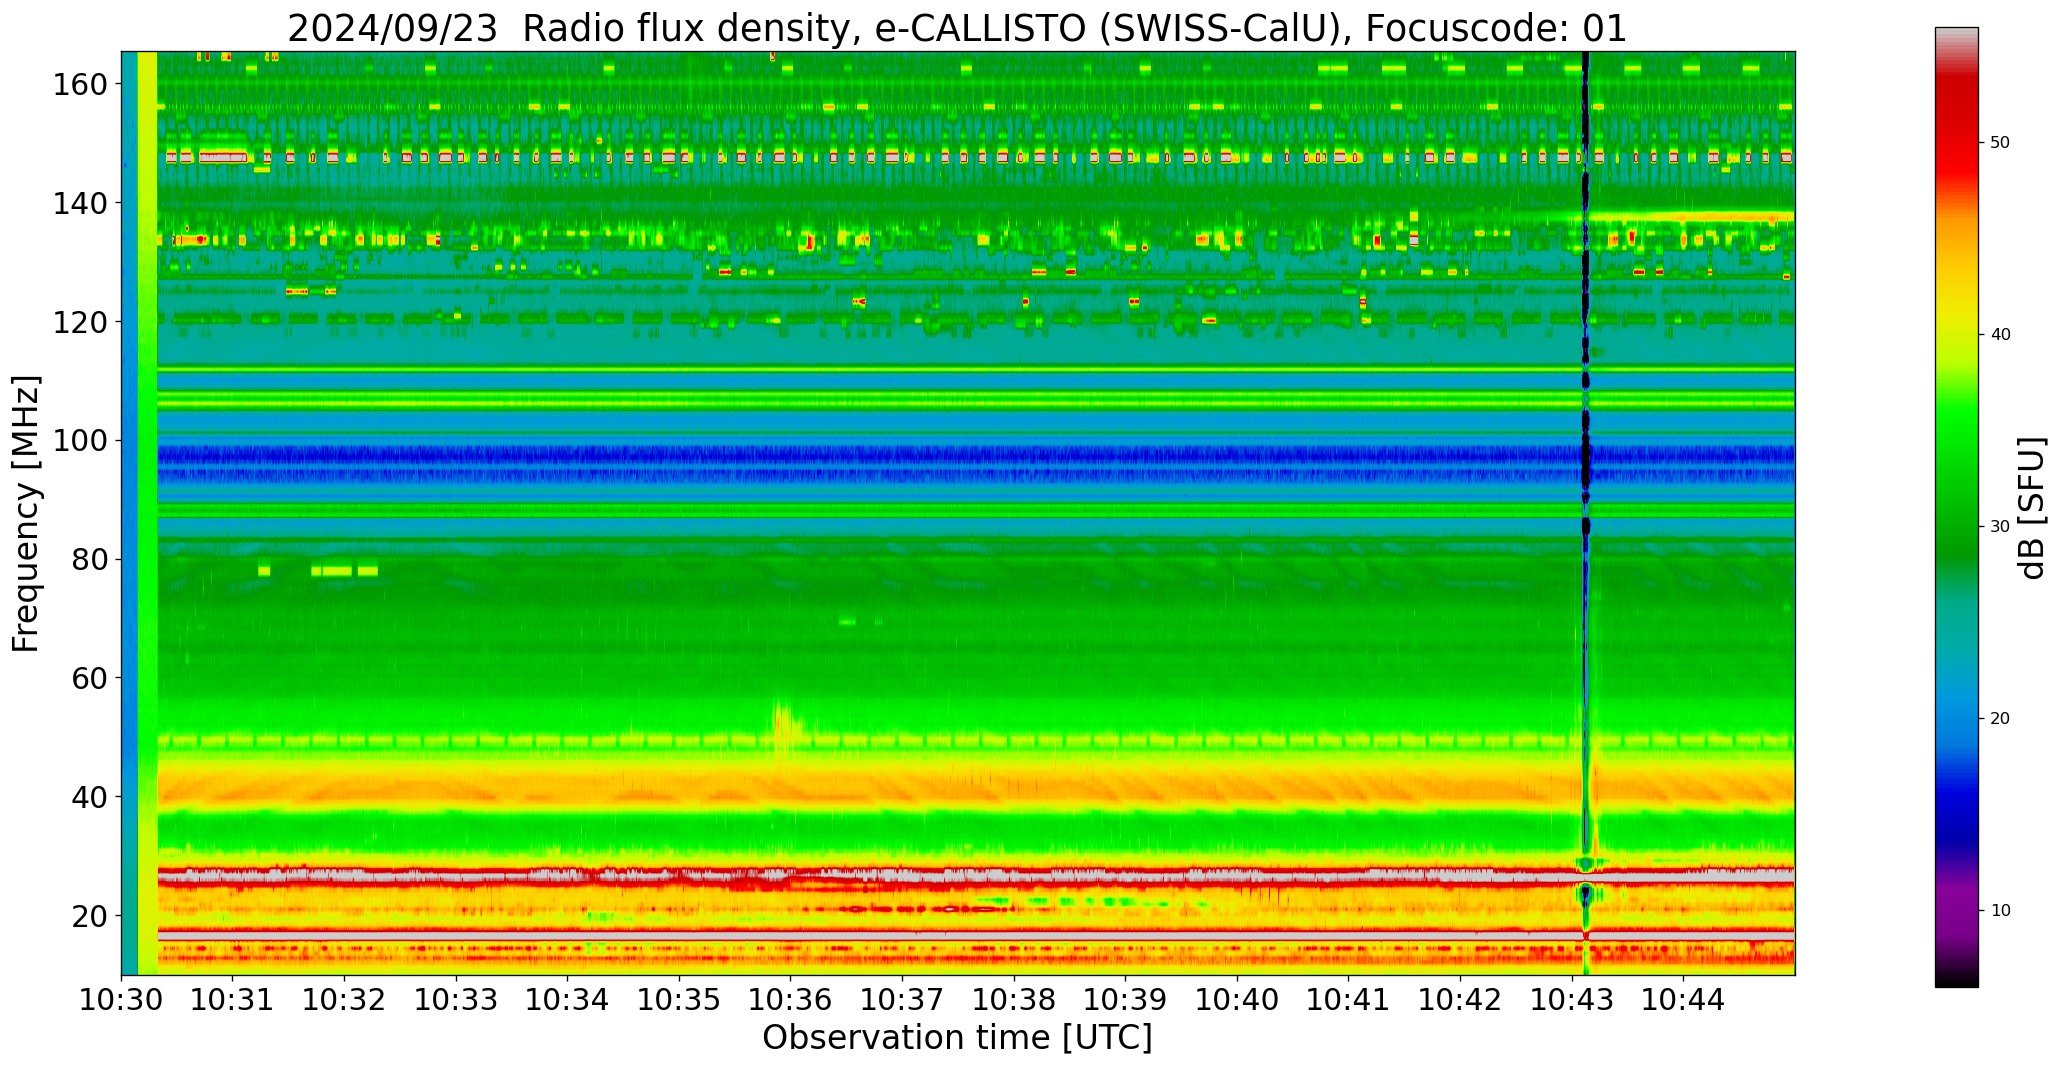Click the 60 frequency tick label
The image size is (2062, 1067).
click(89, 678)
